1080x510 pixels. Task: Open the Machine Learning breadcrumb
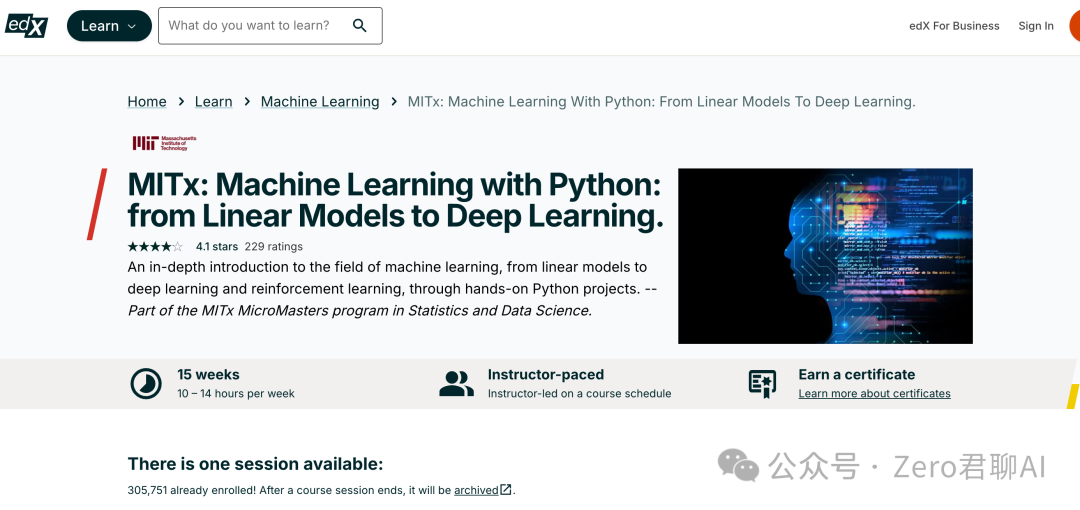320,102
